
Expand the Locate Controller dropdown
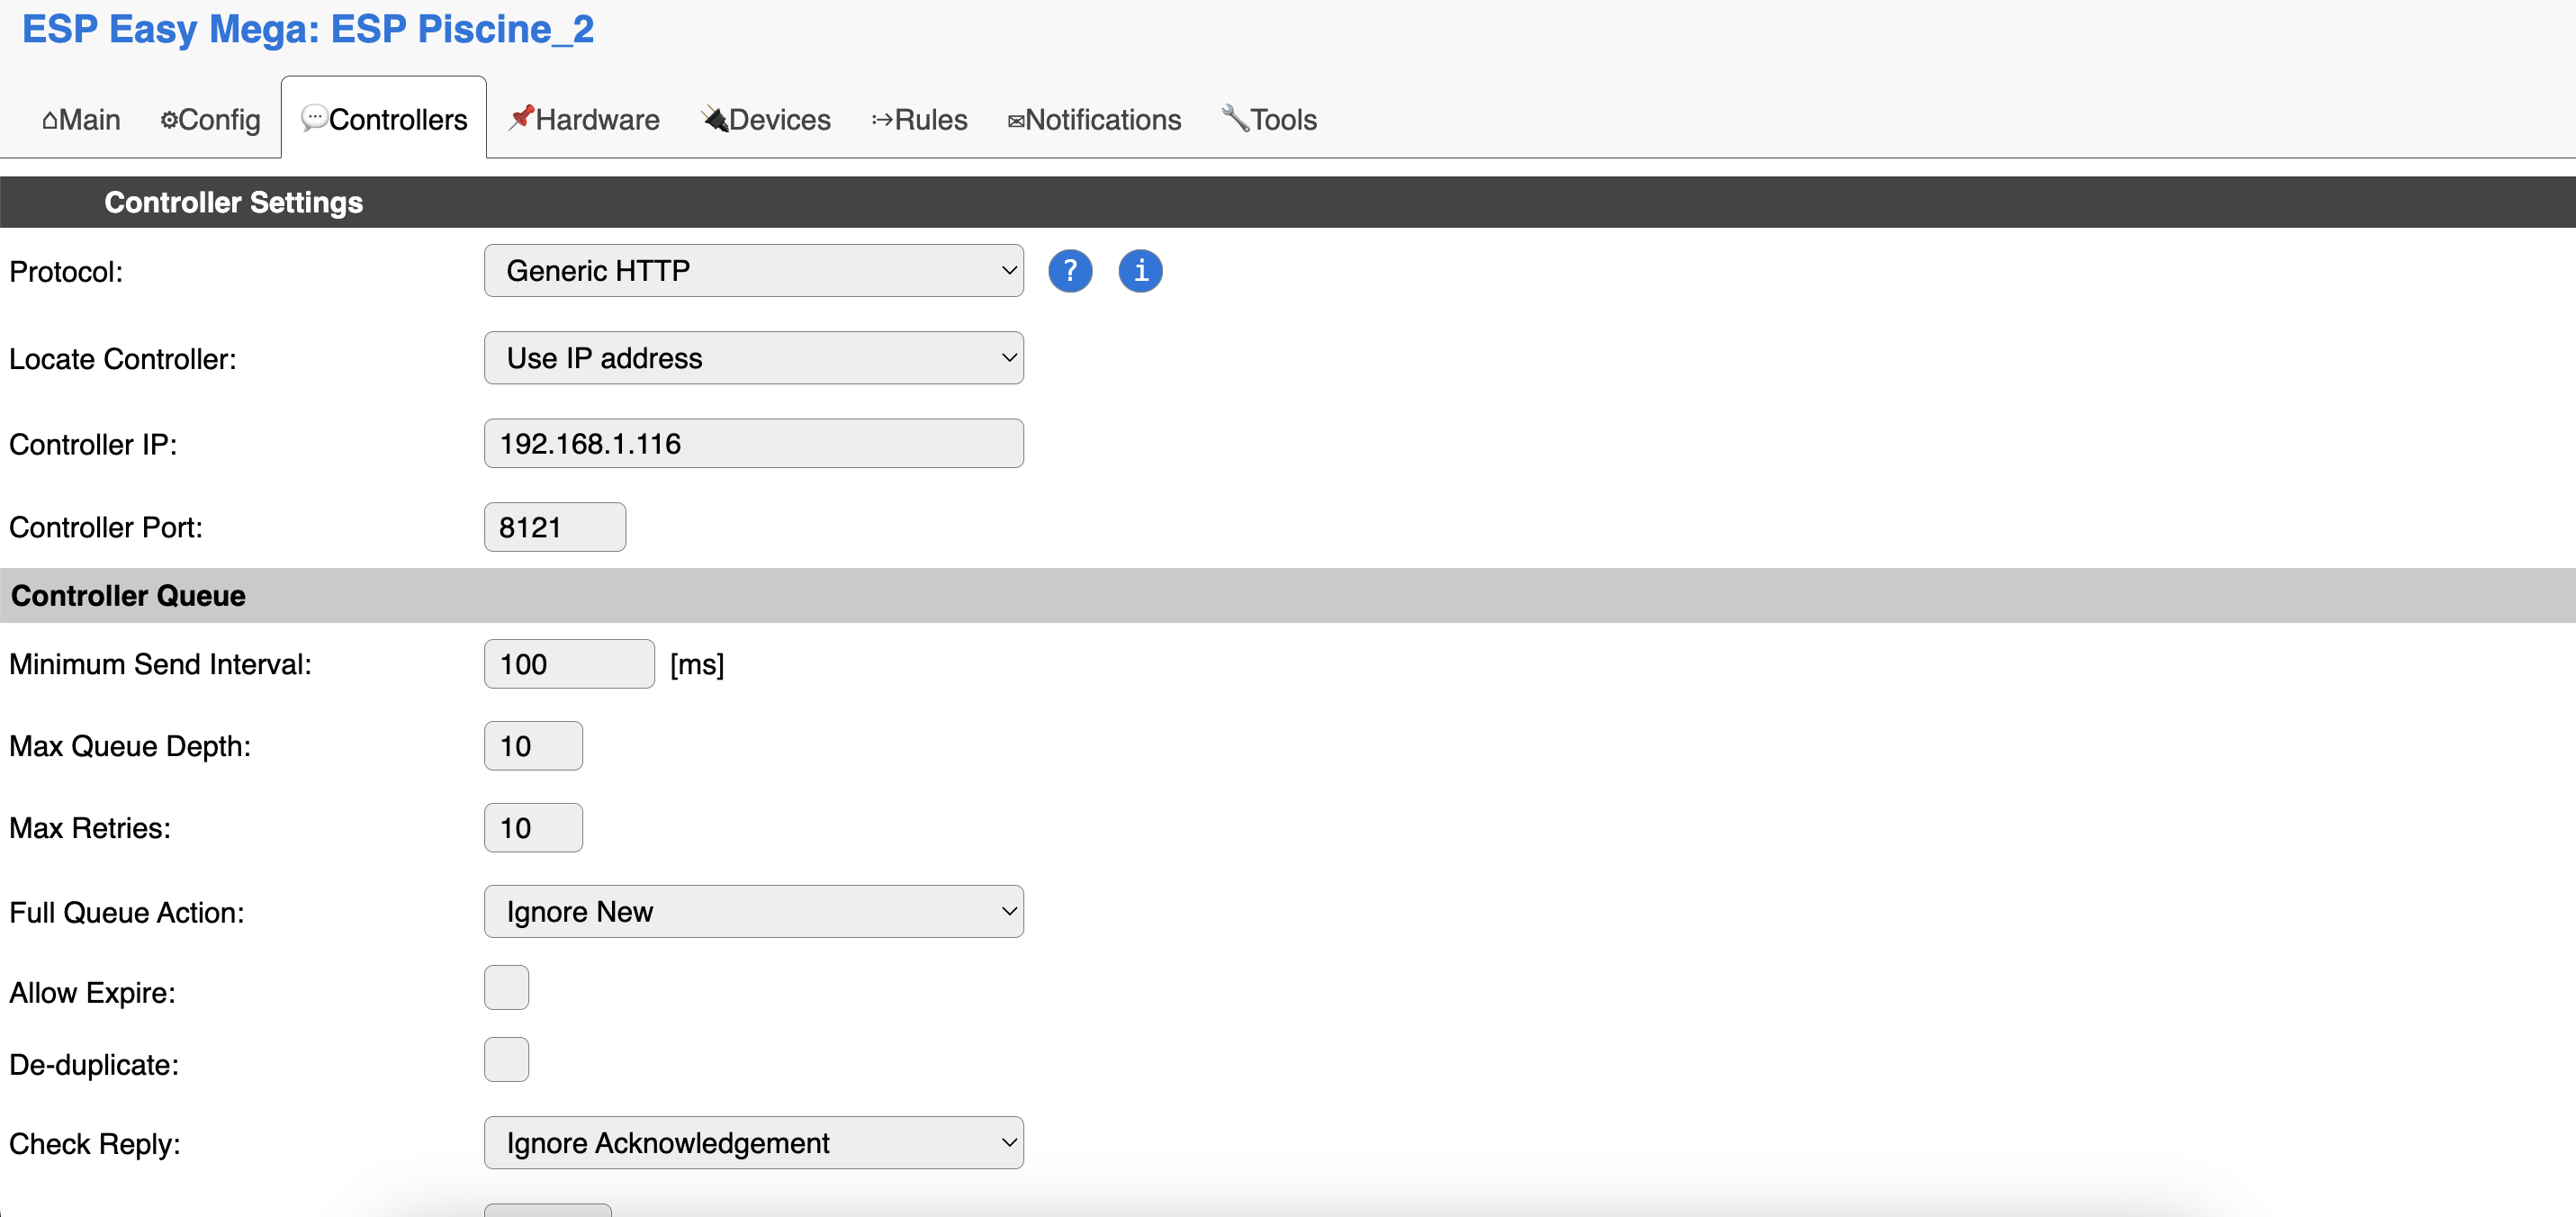point(753,358)
